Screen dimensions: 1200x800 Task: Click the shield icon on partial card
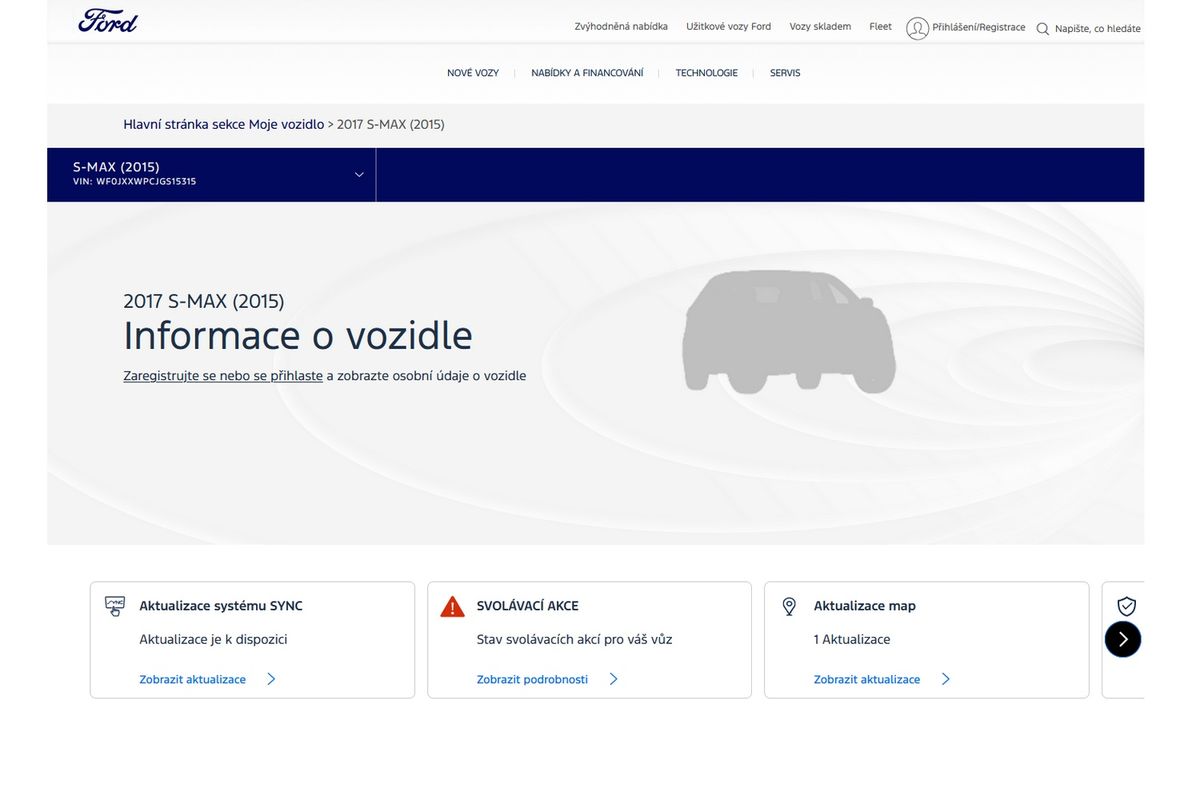click(x=1127, y=606)
